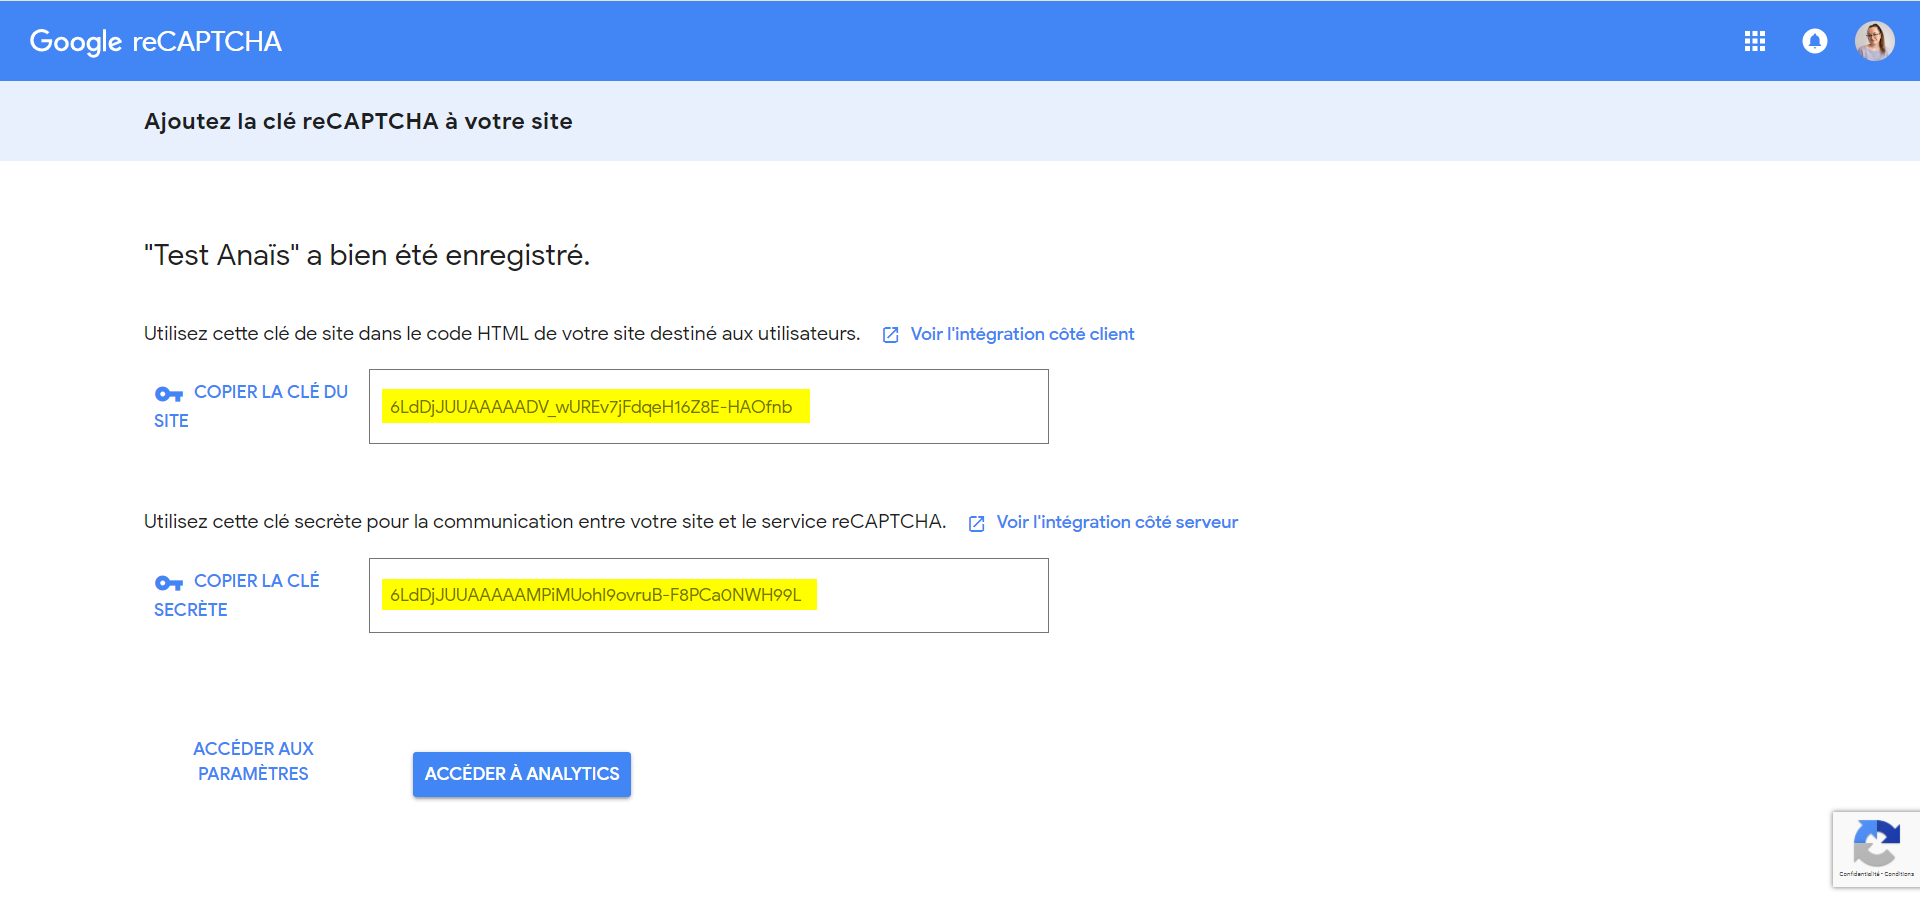Open the notifications bell icon
This screenshot has width=1920, height=902.
[x=1814, y=41]
